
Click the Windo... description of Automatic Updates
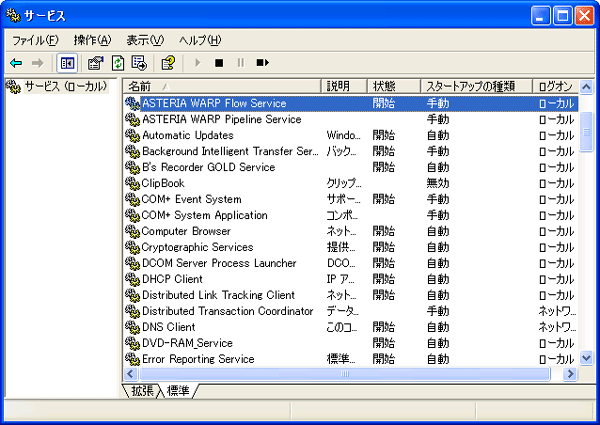343,135
